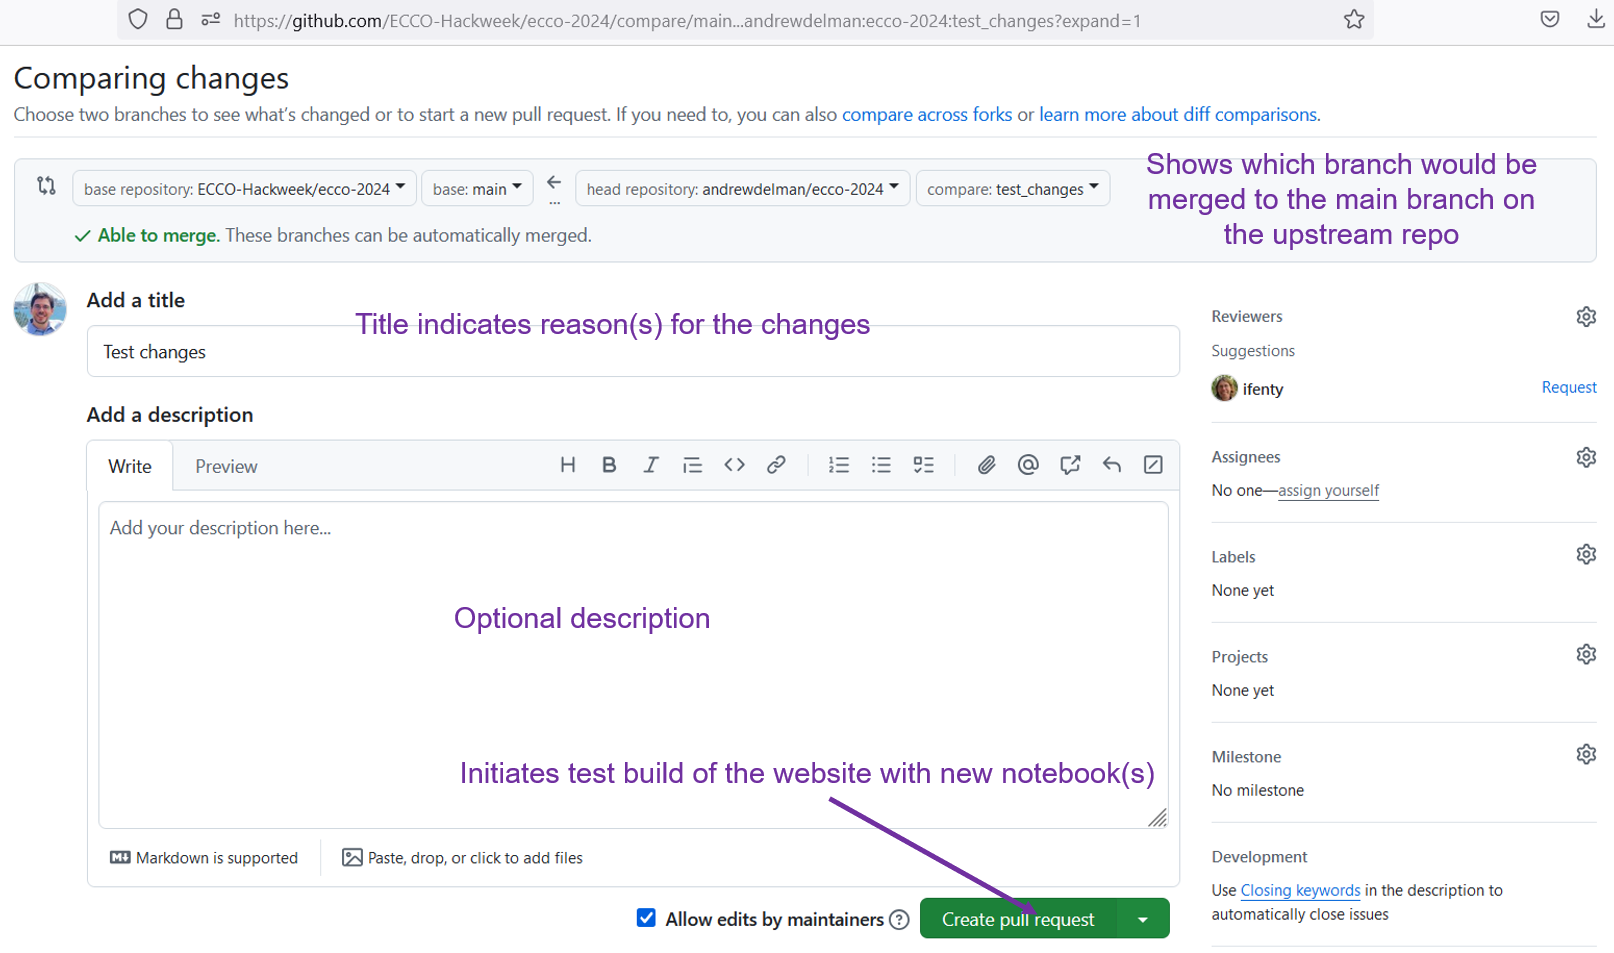Attach files with the paperclip icon
The image size is (1614, 953).
pyautogui.click(x=987, y=465)
